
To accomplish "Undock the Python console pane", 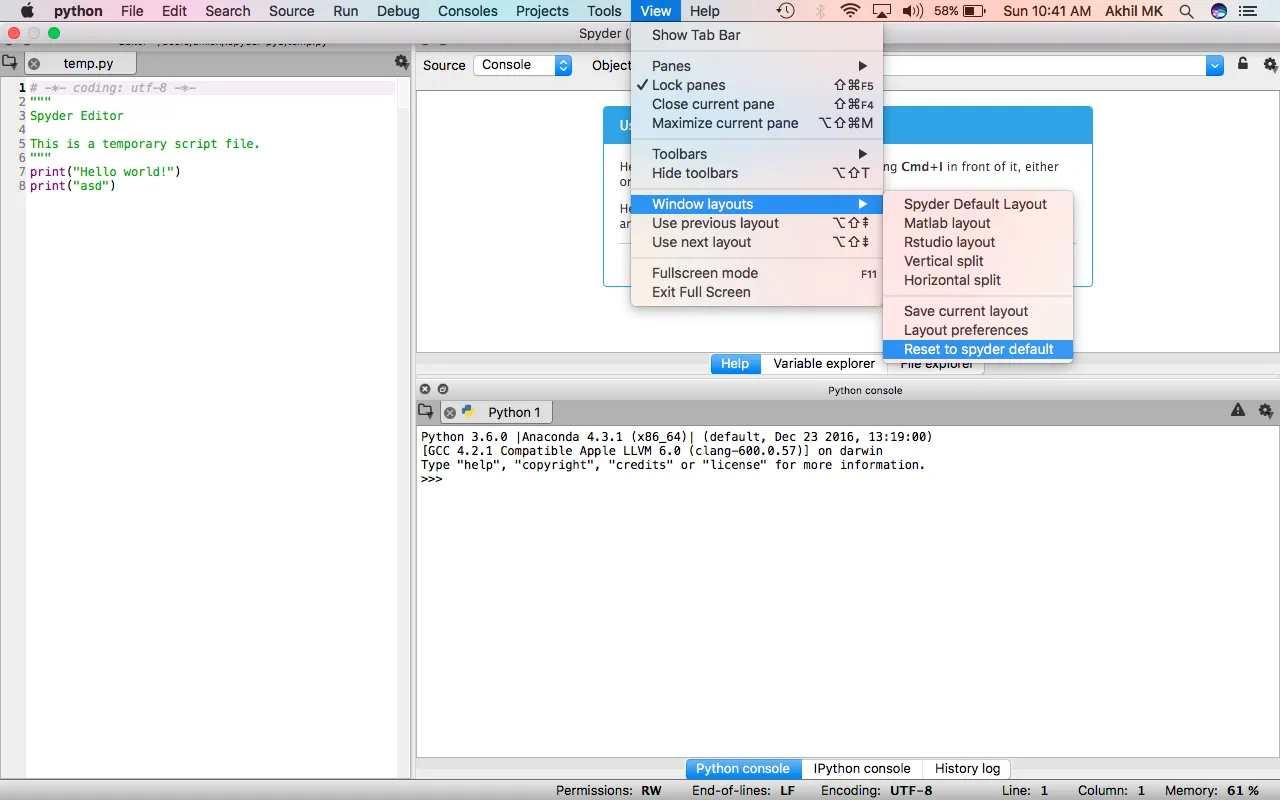I will [443, 389].
